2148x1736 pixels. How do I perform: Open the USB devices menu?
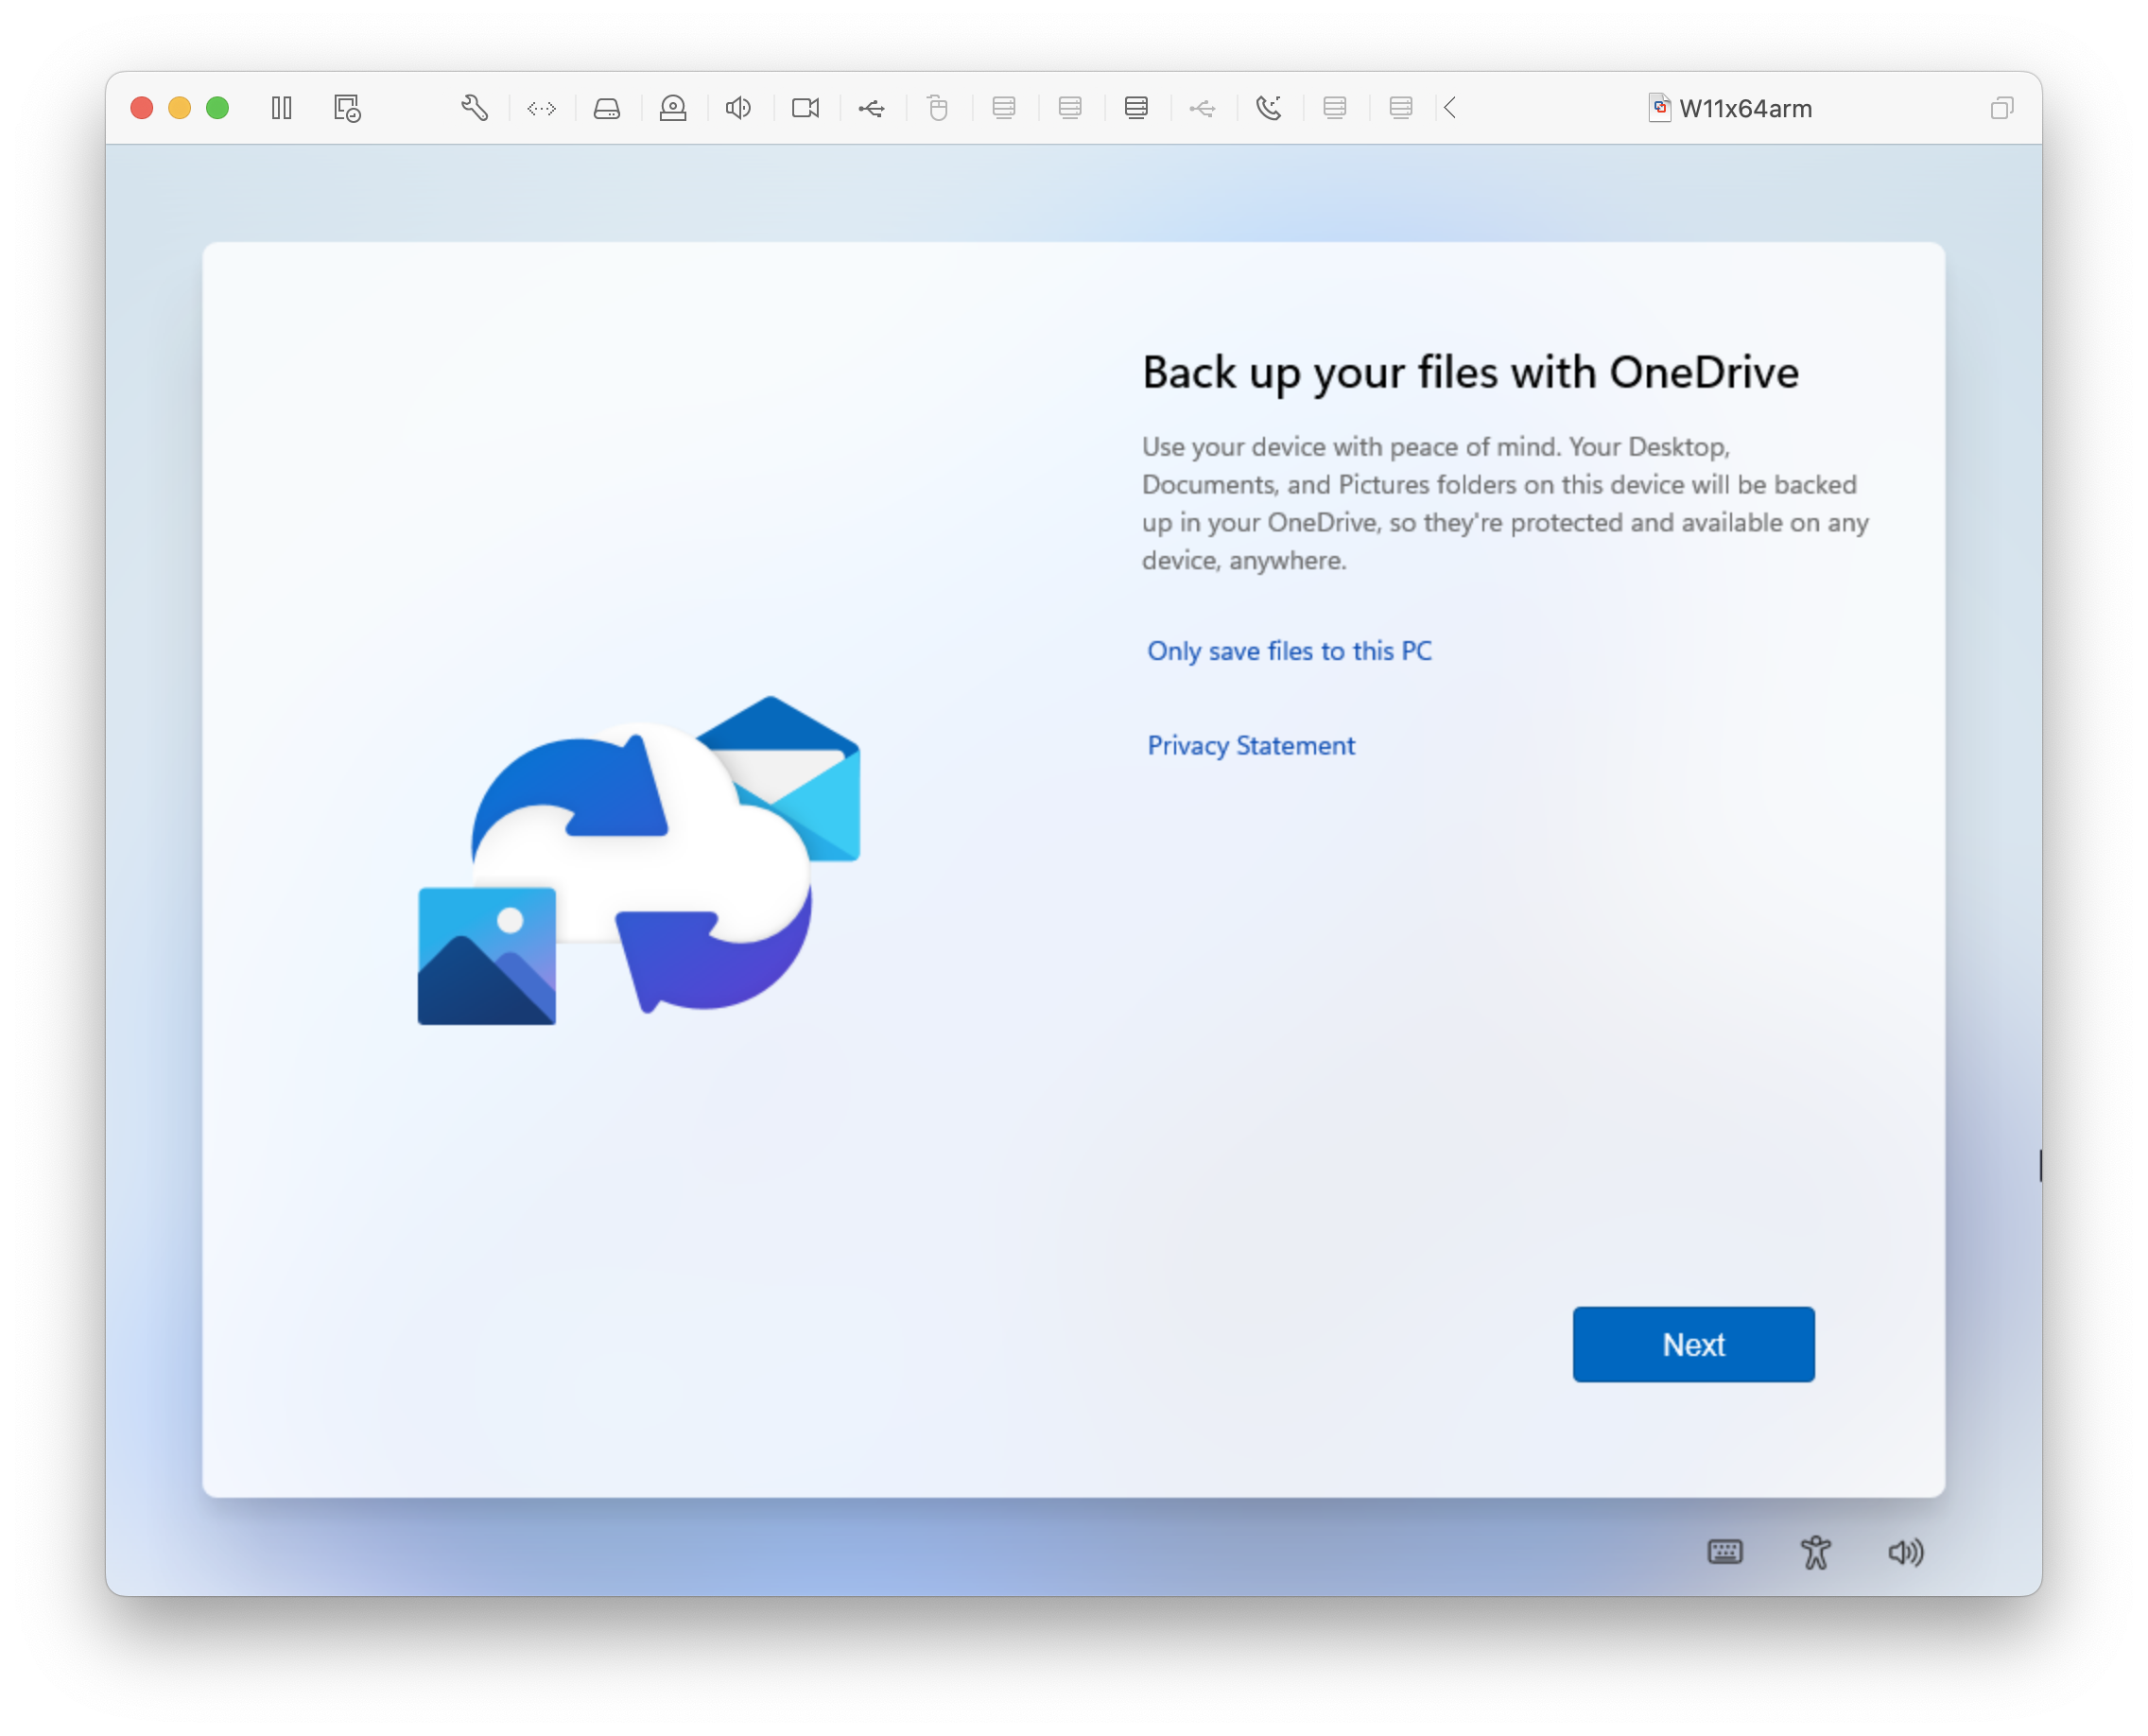[872, 108]
